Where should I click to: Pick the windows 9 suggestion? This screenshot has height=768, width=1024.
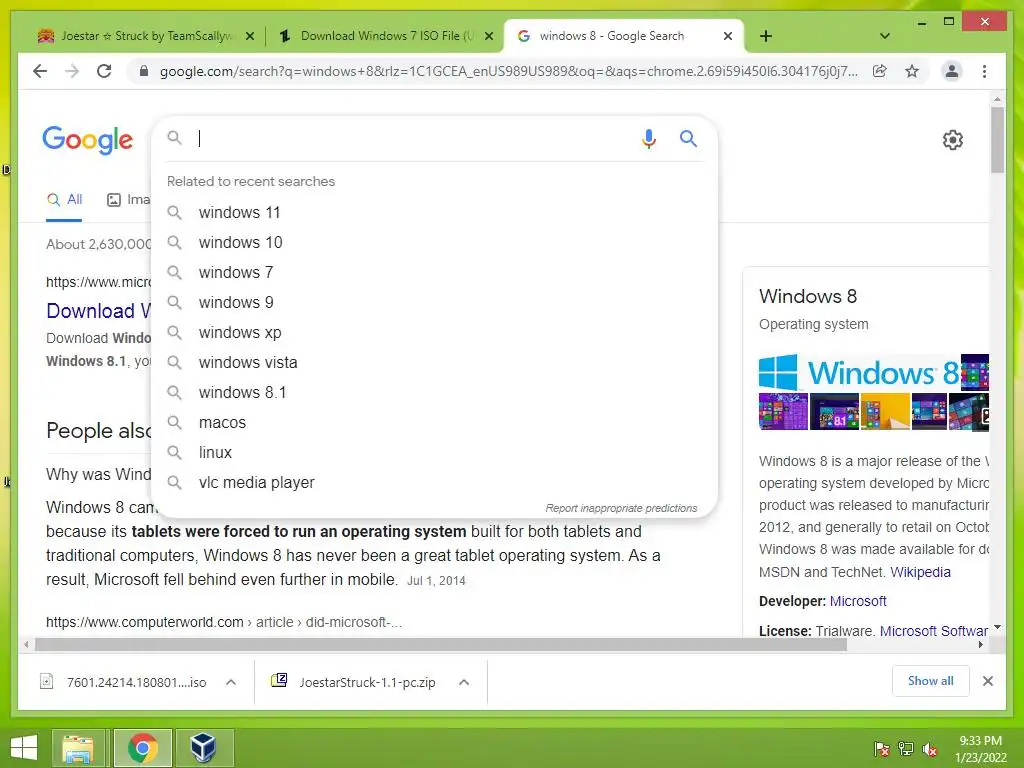click(x=434, y=302)
